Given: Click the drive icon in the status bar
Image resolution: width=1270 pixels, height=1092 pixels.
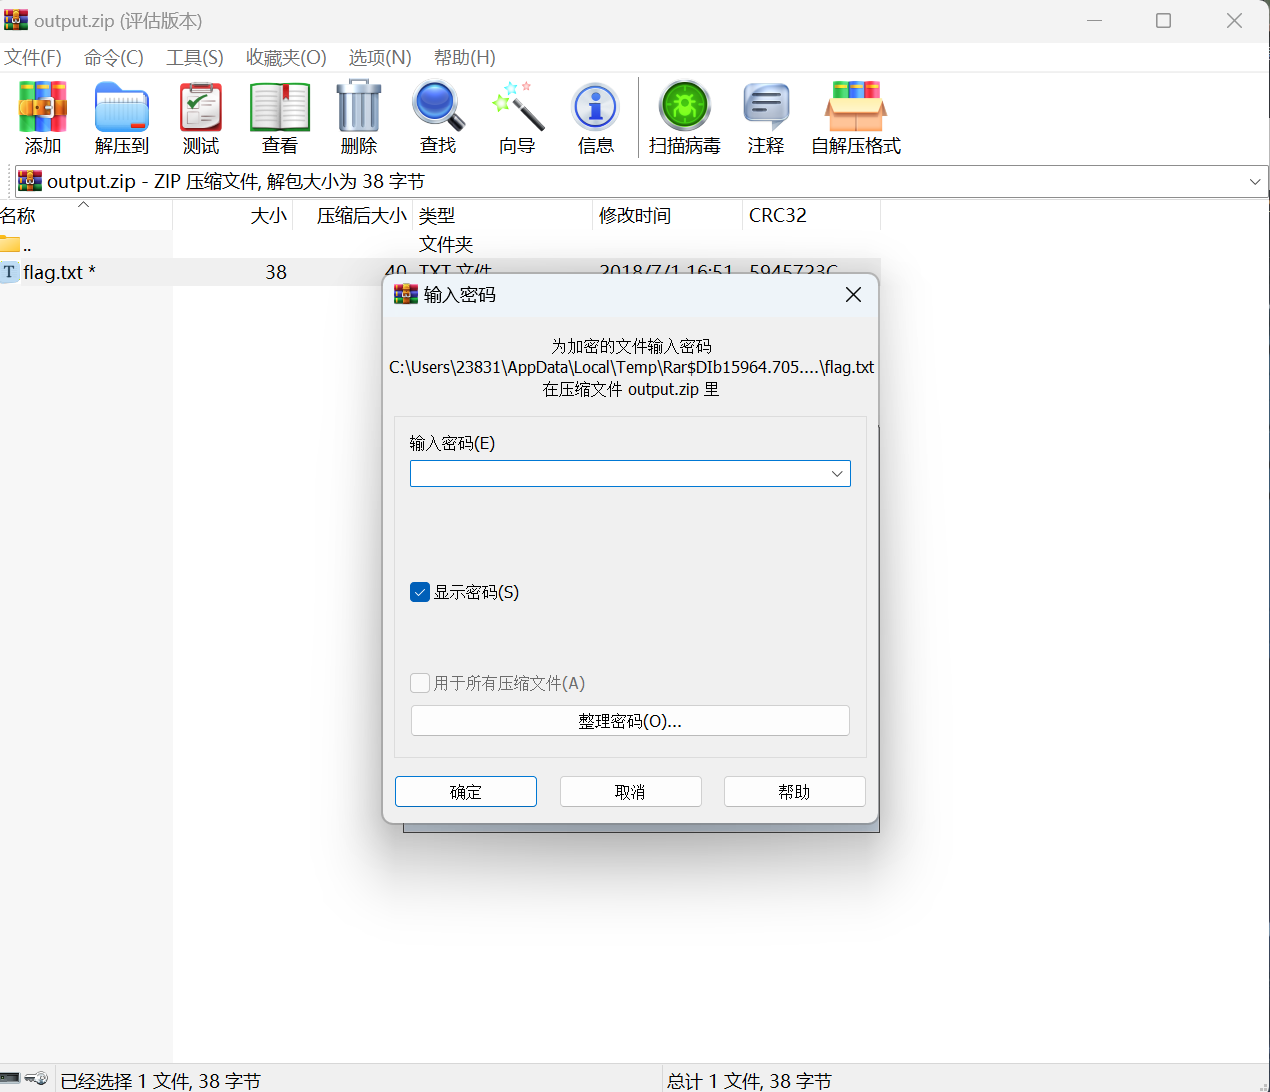Looking at the screenshot, I should pos(10,1078).
